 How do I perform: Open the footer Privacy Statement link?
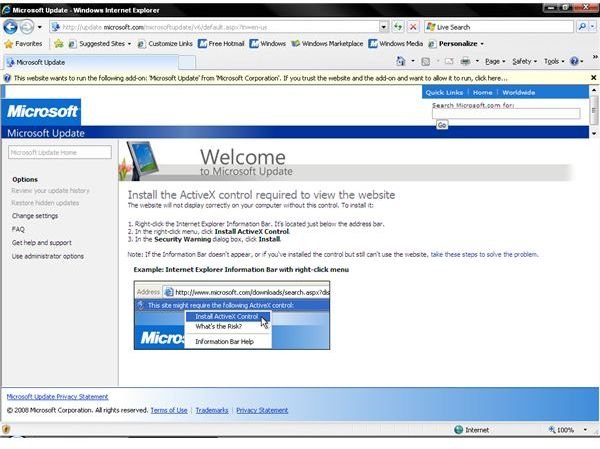[262, 410]
